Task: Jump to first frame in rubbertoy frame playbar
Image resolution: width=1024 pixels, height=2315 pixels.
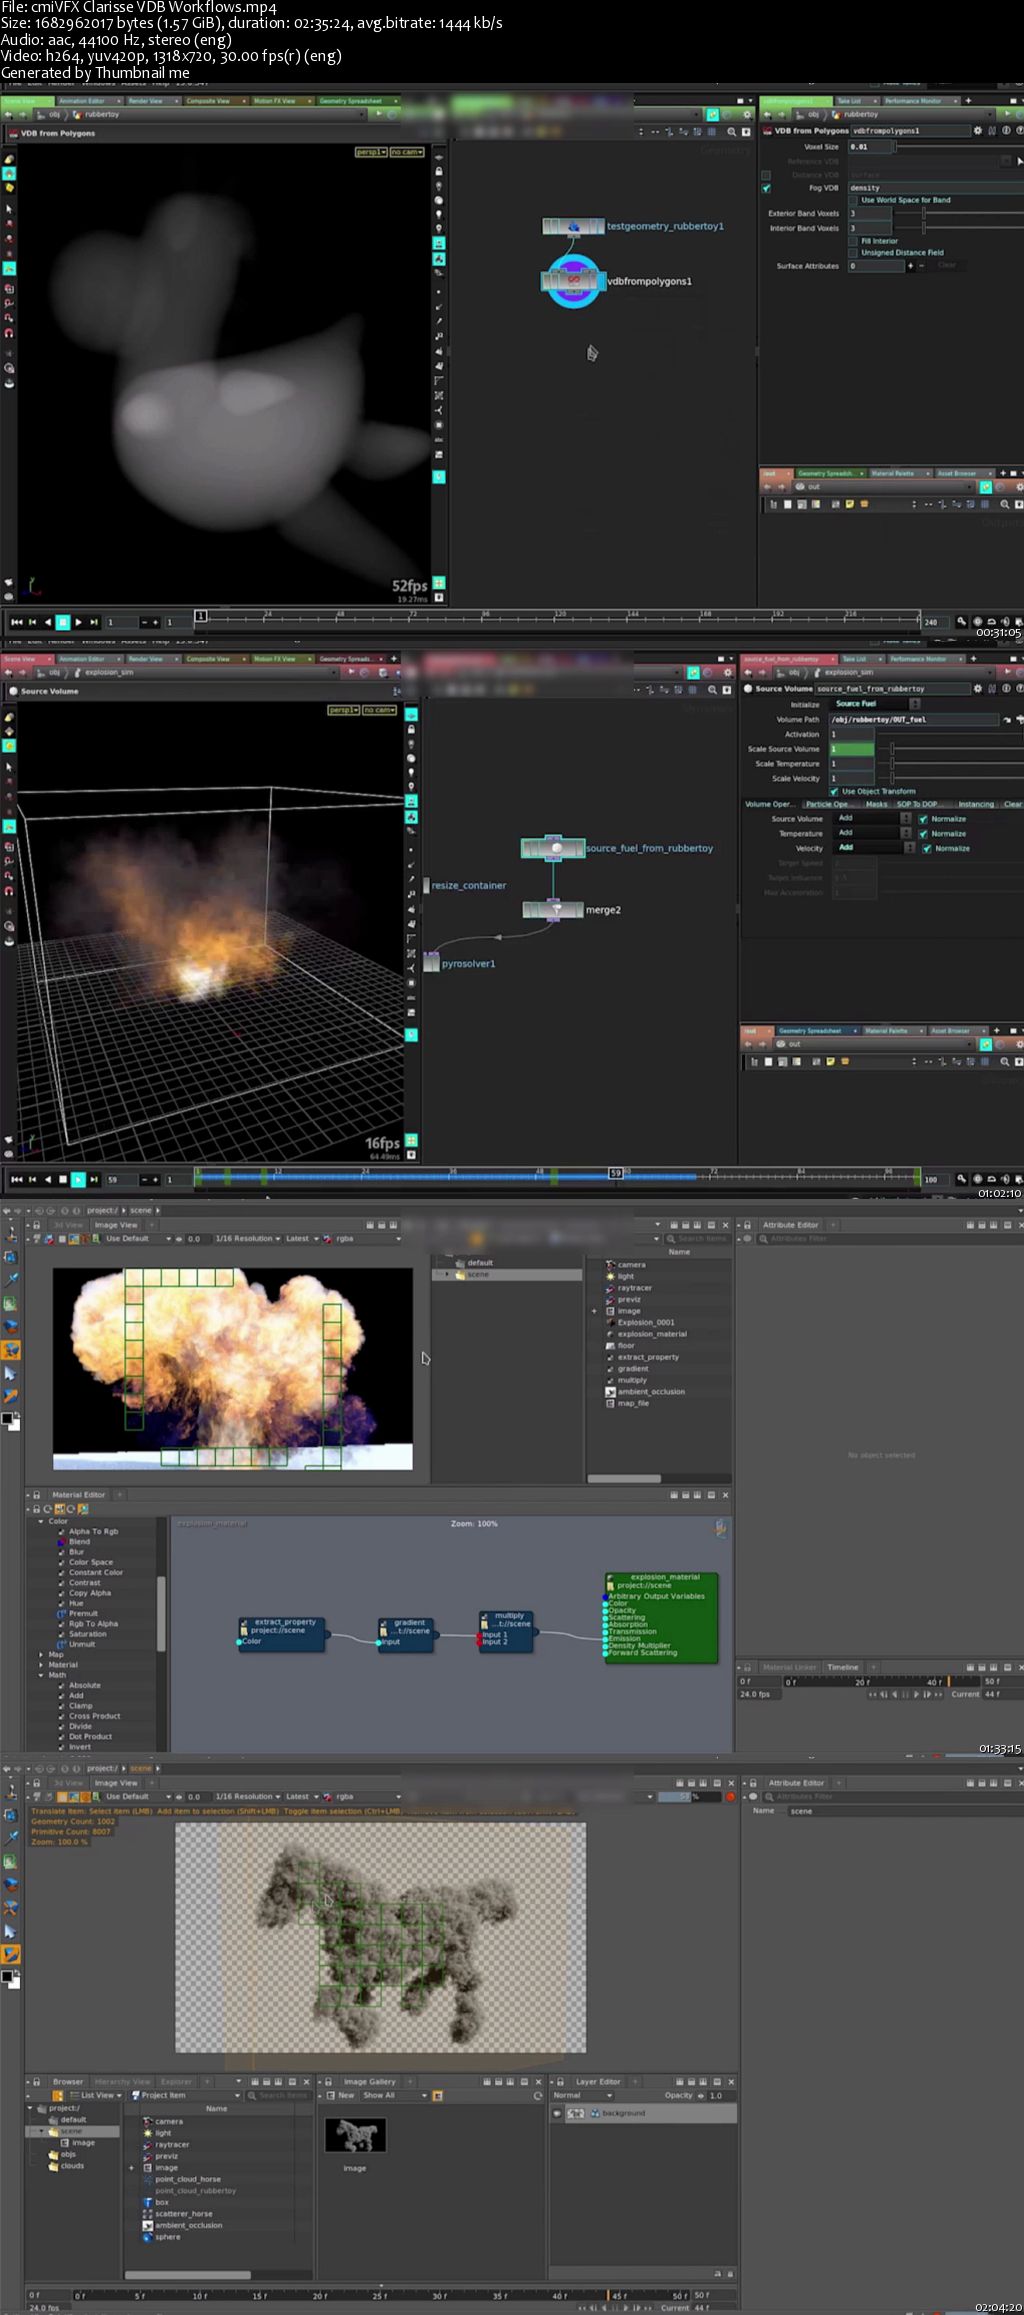Action: coord(15,622)
